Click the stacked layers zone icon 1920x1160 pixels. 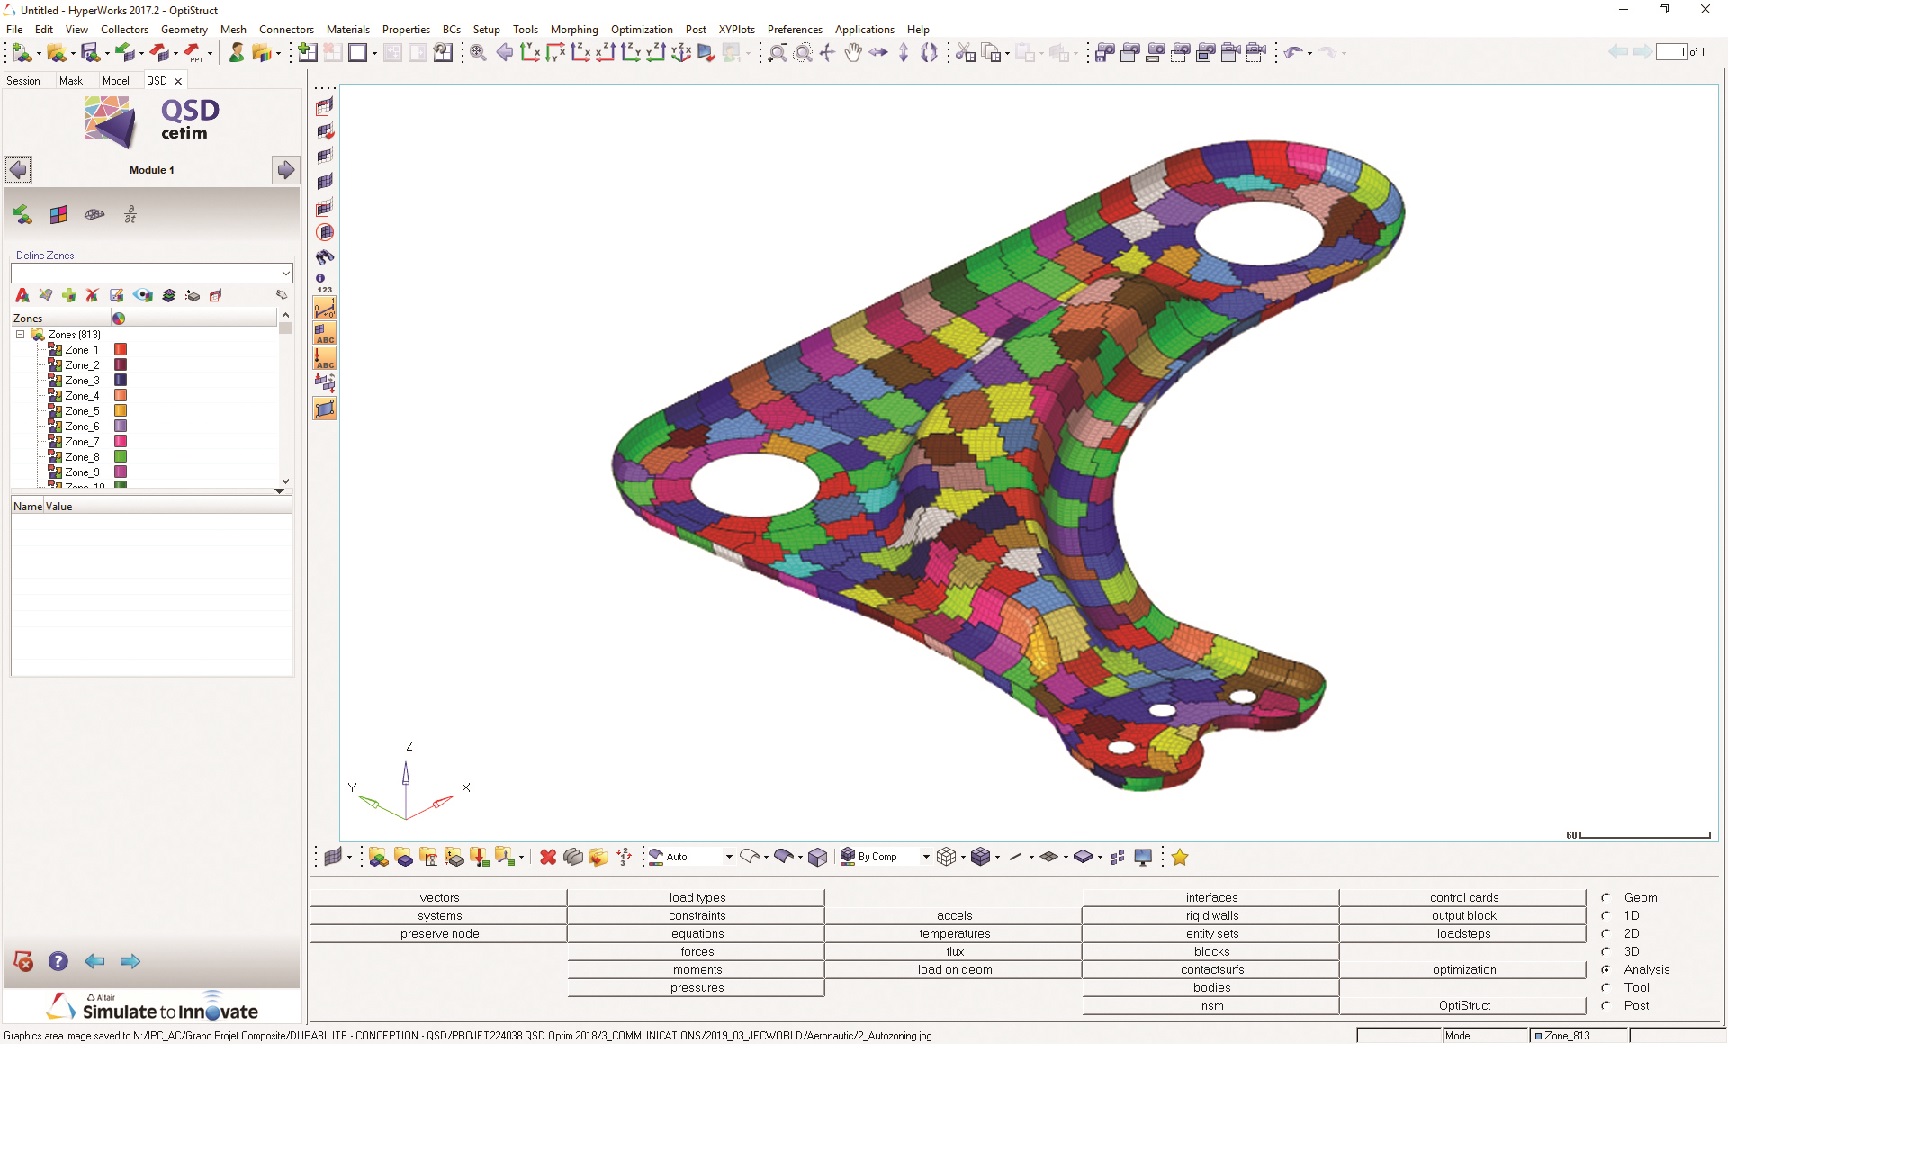click(x=169, y=295)
